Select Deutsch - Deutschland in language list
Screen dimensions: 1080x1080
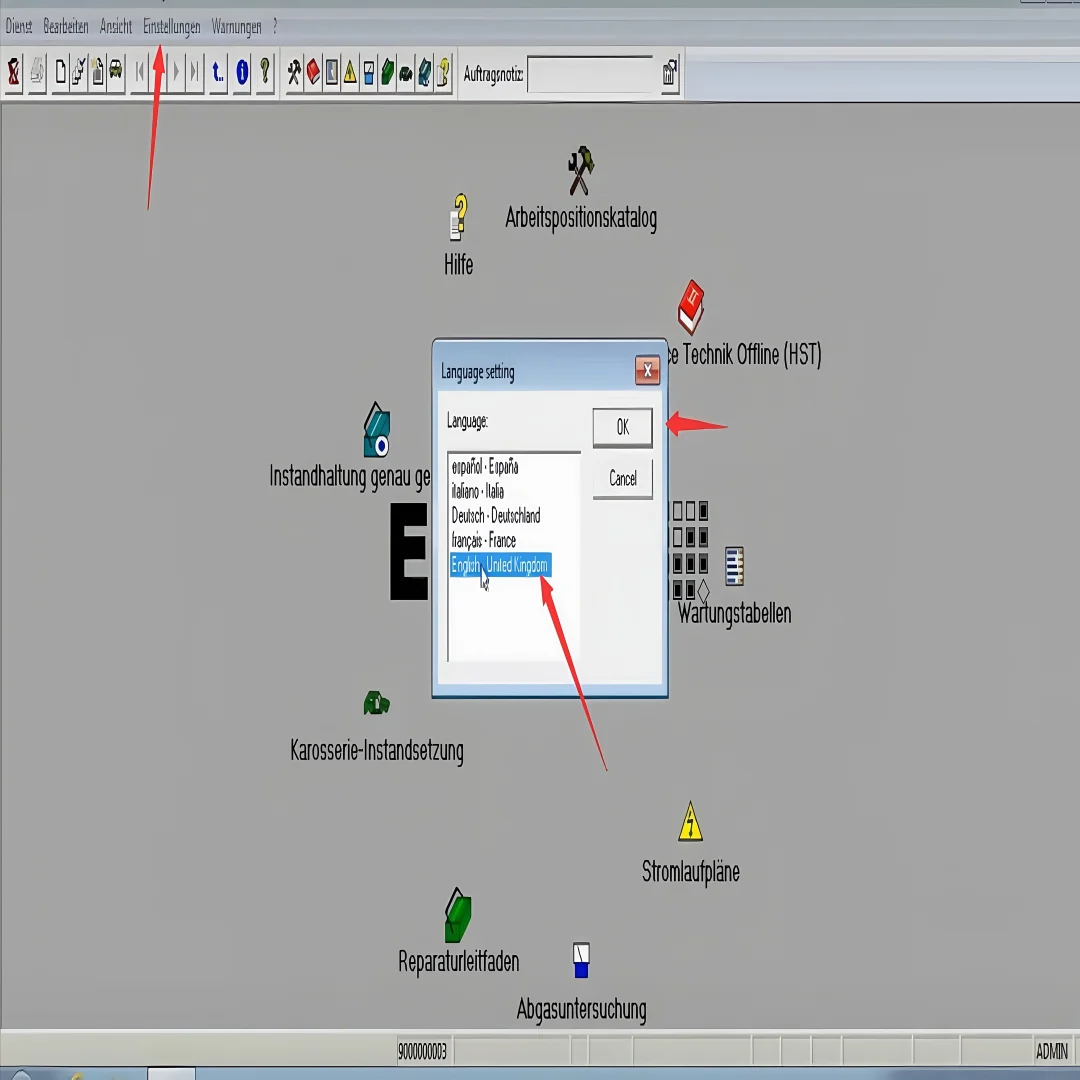coord(496,516)
